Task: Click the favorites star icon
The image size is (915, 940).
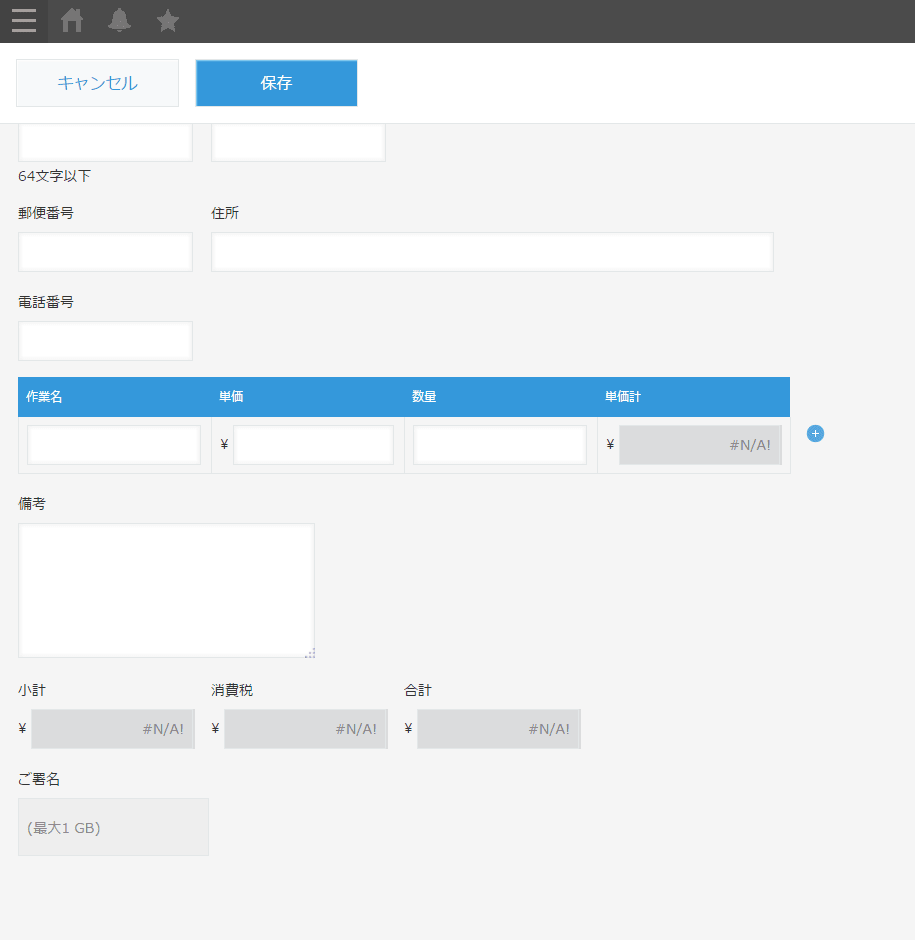Action: point(168,21)
